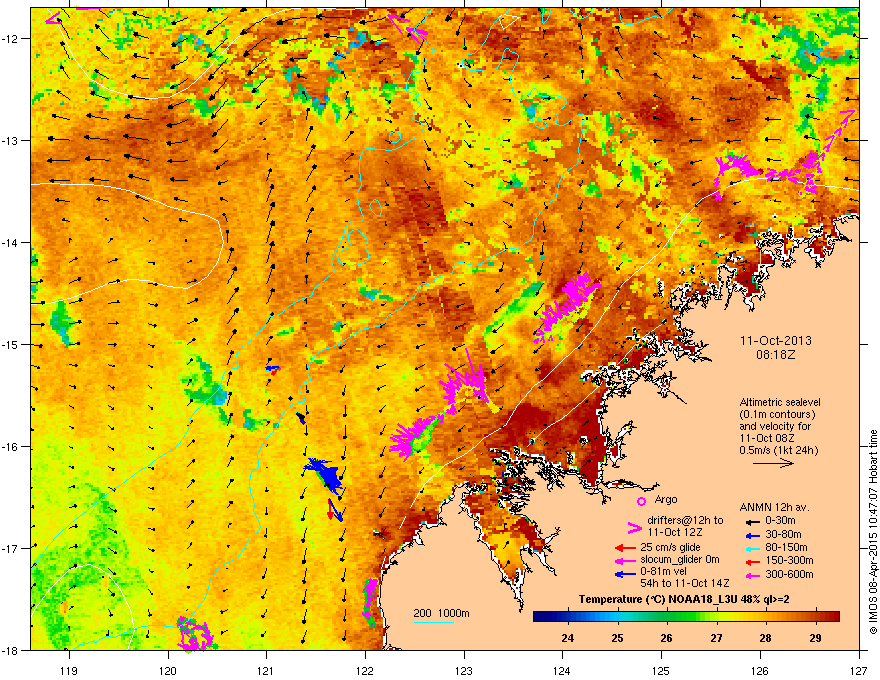The width and height of the screenshot is (880, 680).
Task: Select the 'Argo' legend label
Action: 666,499
